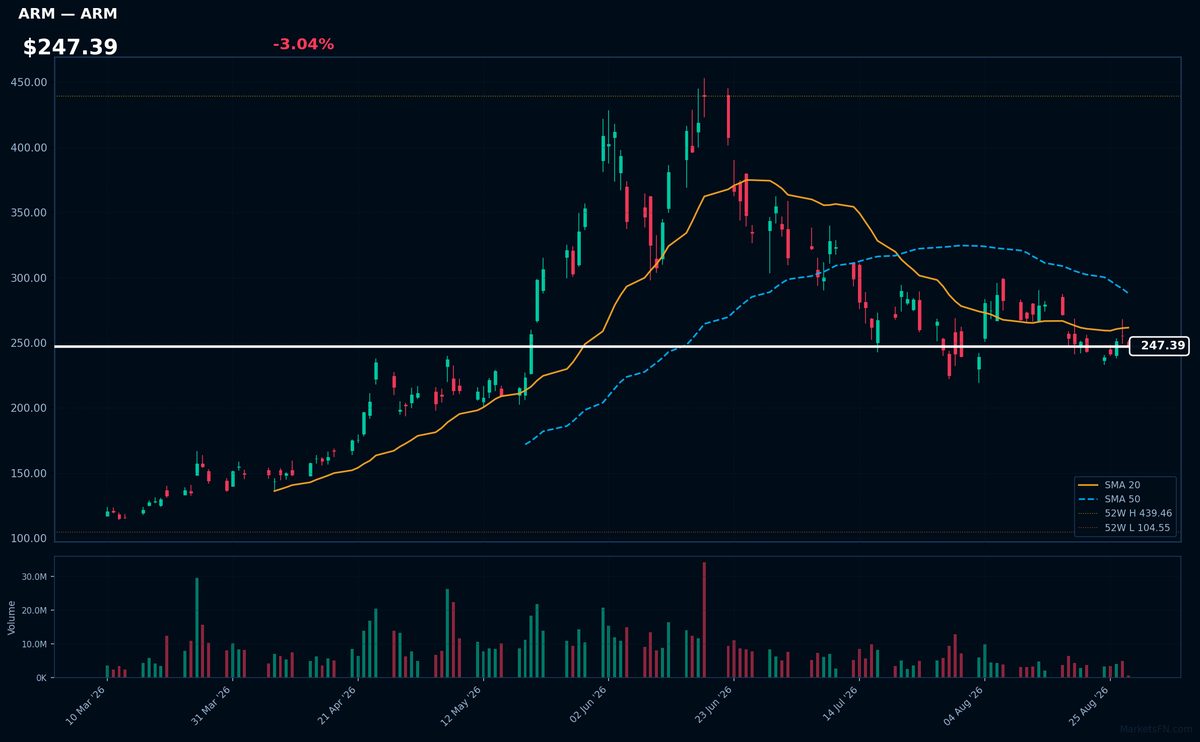Click 52W L 104.55 legend entry
The width and height of the screenshot is (1200, 742).
tap(1125, 527)
